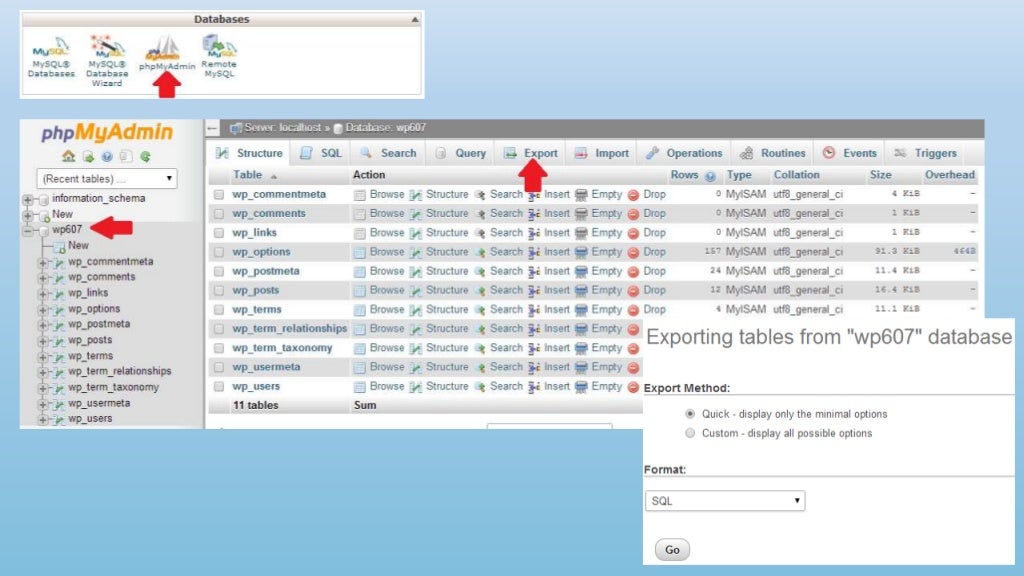Collapse navigation panel via header arrow icon

tap(213, 128)
